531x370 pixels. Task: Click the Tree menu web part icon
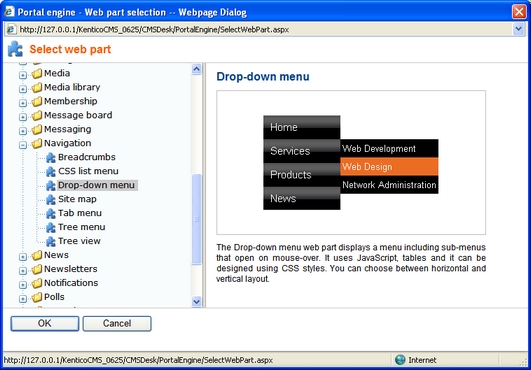pos(51,227)
